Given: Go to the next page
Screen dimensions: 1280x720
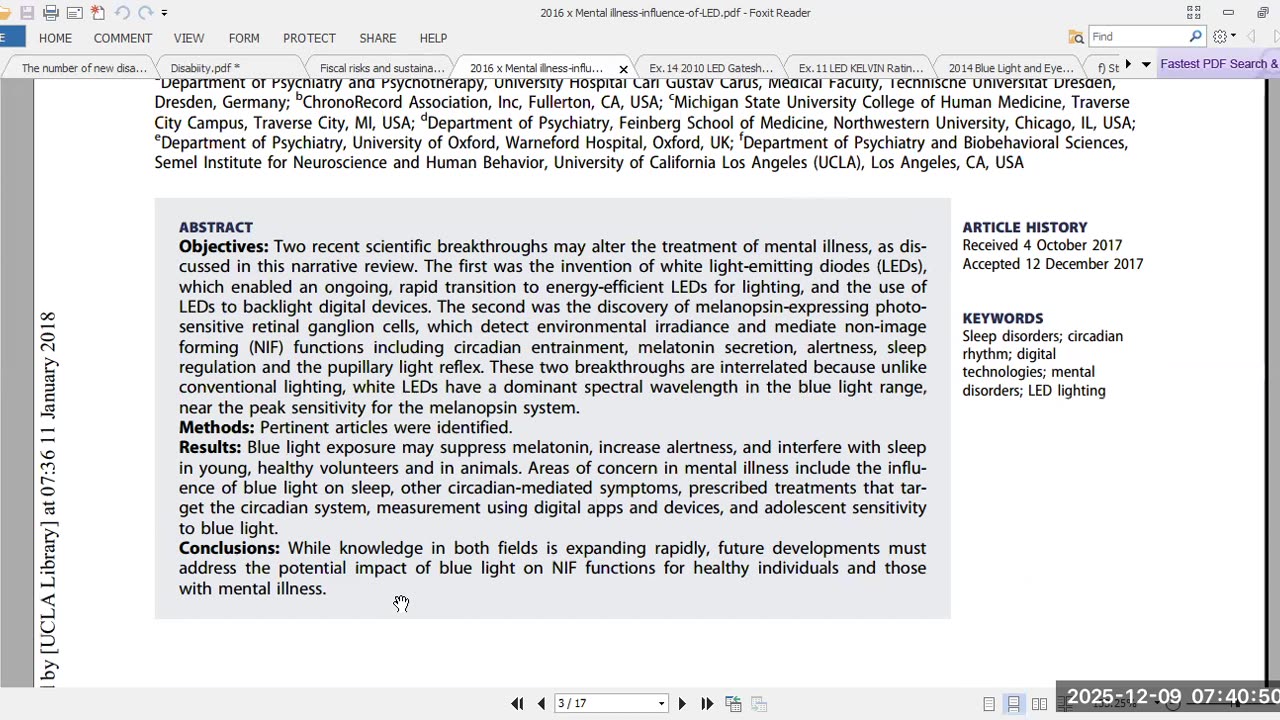Looking at the screenshot, I should coord(682,704).
